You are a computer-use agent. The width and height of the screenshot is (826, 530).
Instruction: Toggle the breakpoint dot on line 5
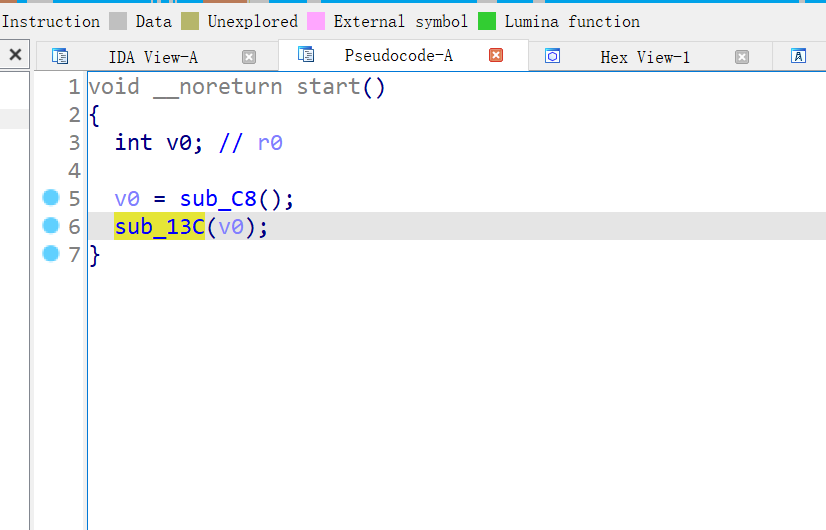pyautogui.click(x=51, y=198)
